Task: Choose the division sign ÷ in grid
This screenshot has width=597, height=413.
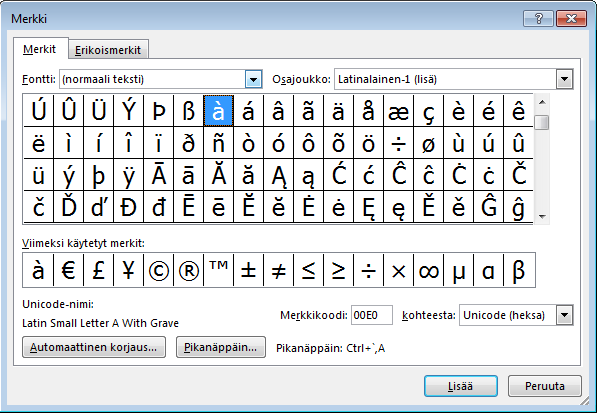Action: click(x=398, y=143)
